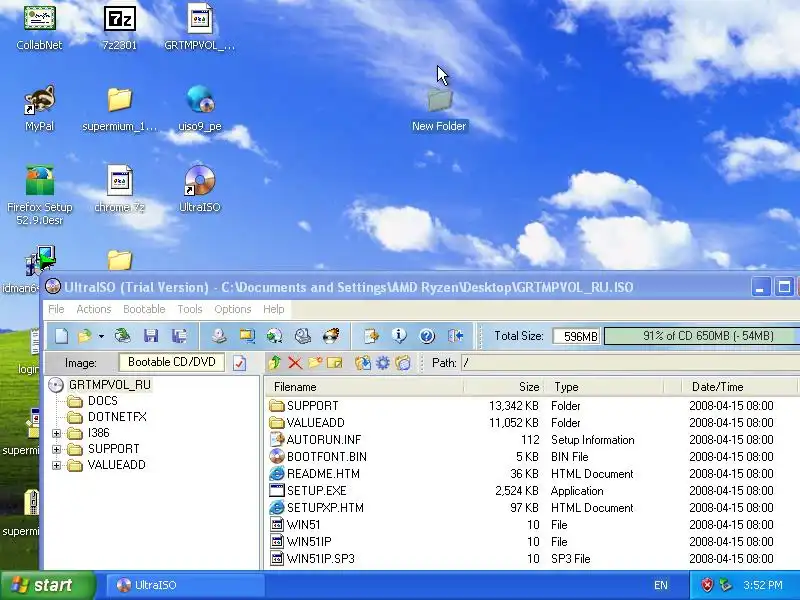800x600 pixels.
Task: Click the red shield tray icon
Action: click(707, 585)
